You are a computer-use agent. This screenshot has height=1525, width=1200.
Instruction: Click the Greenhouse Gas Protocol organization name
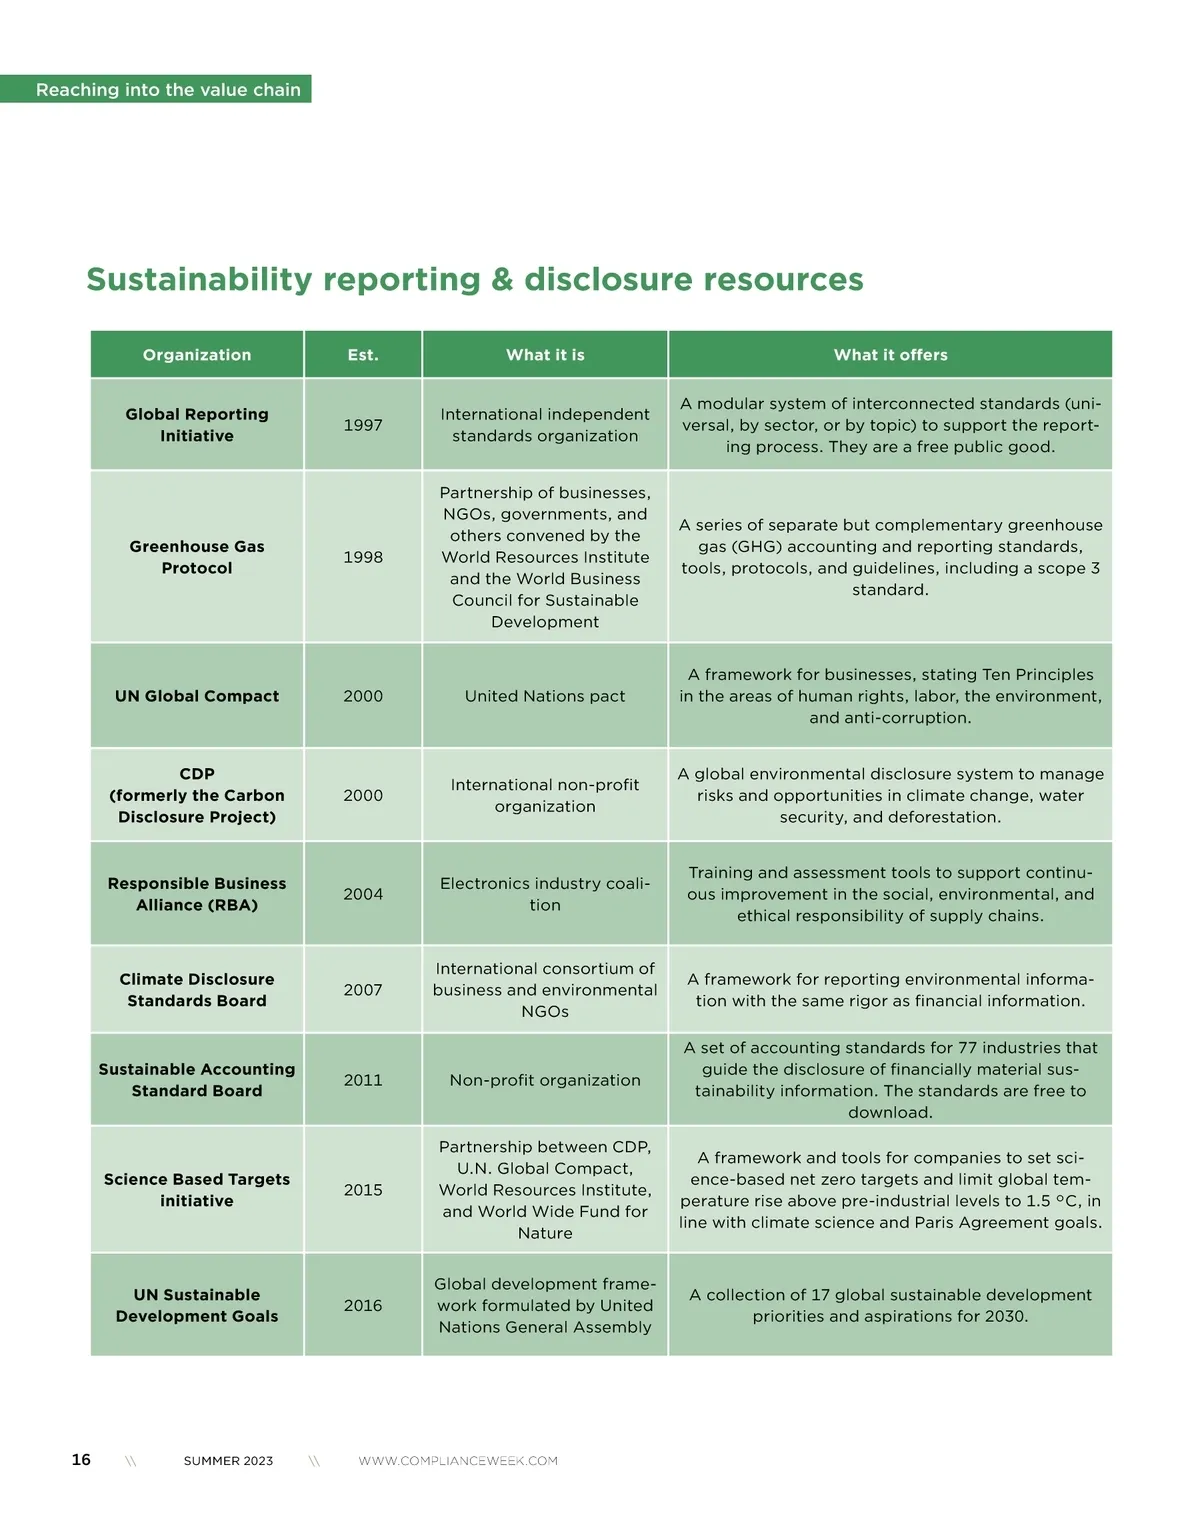(x=197, y=557)
